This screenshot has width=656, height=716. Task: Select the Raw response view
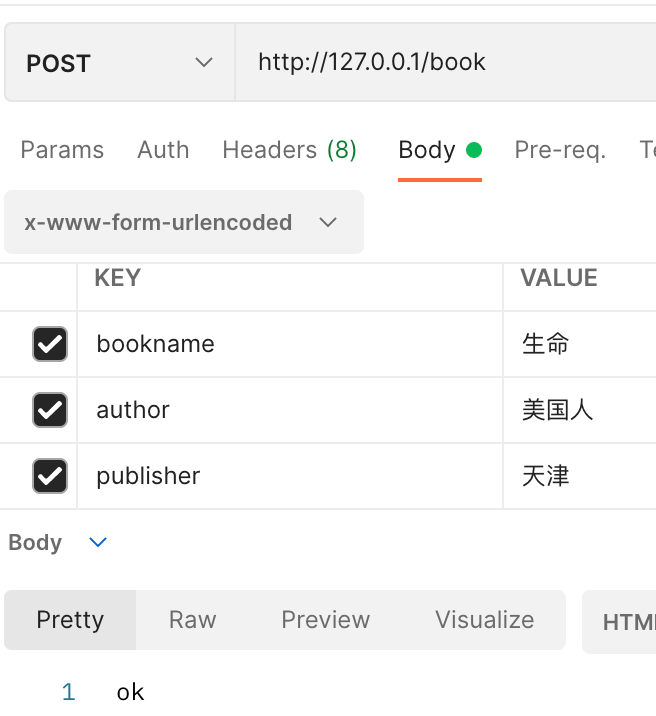click(x=192, y=620)
